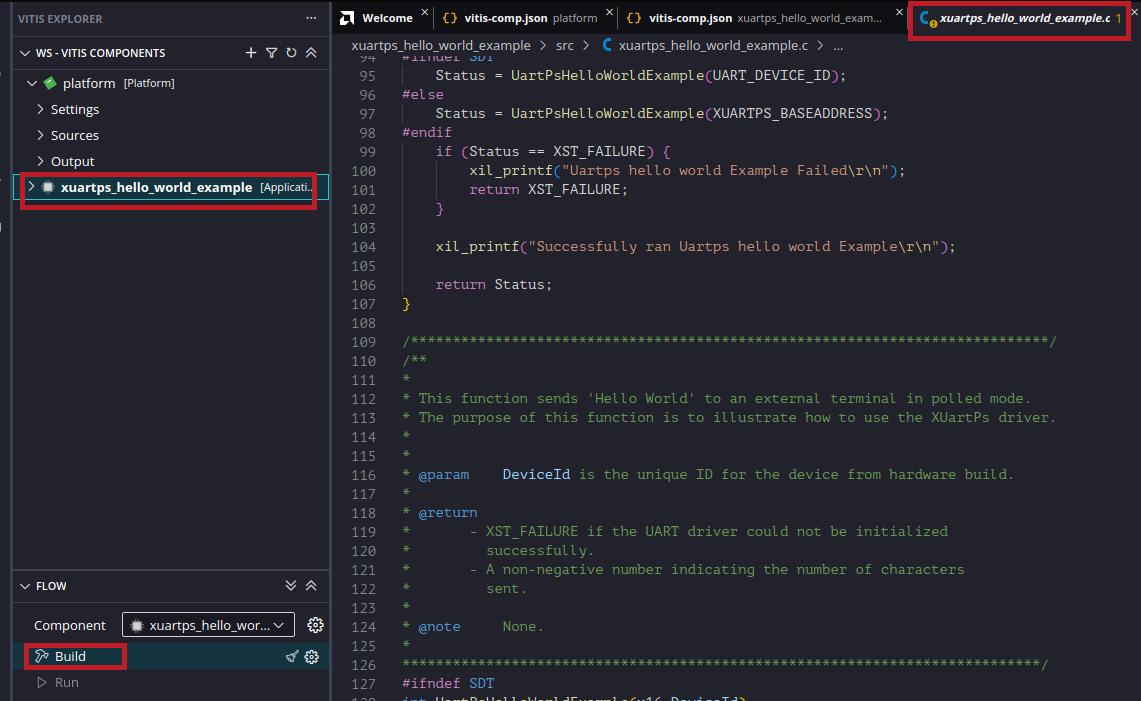Expand all sections in Flow panel
This screenshot has height=701, width=1141.
291,586
